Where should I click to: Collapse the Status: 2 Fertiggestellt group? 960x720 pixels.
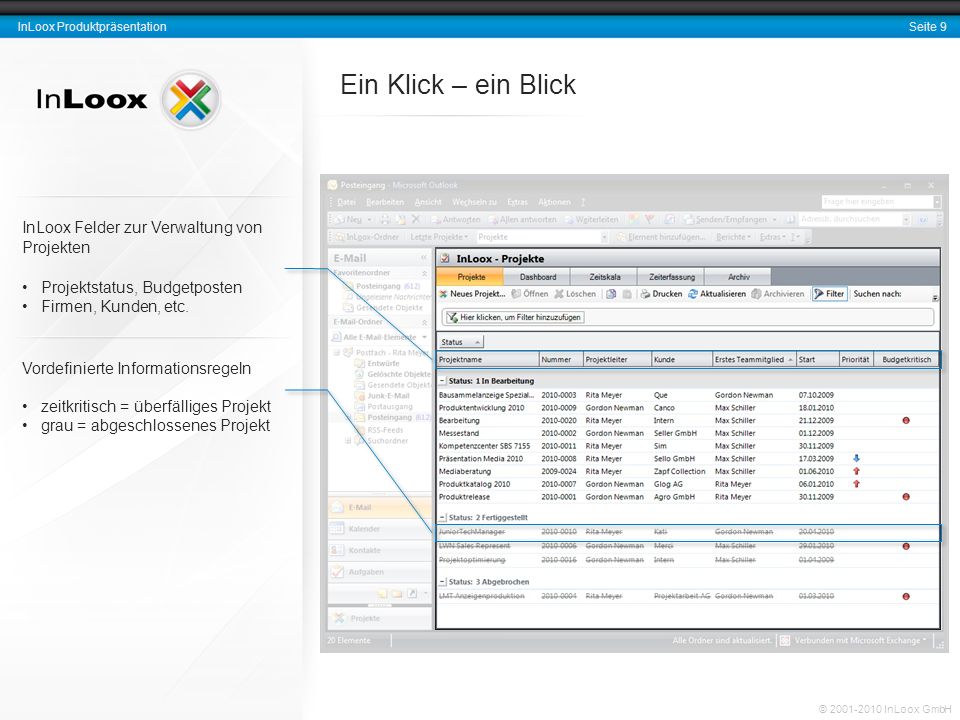pyautogui.click(x=443, y=517)
